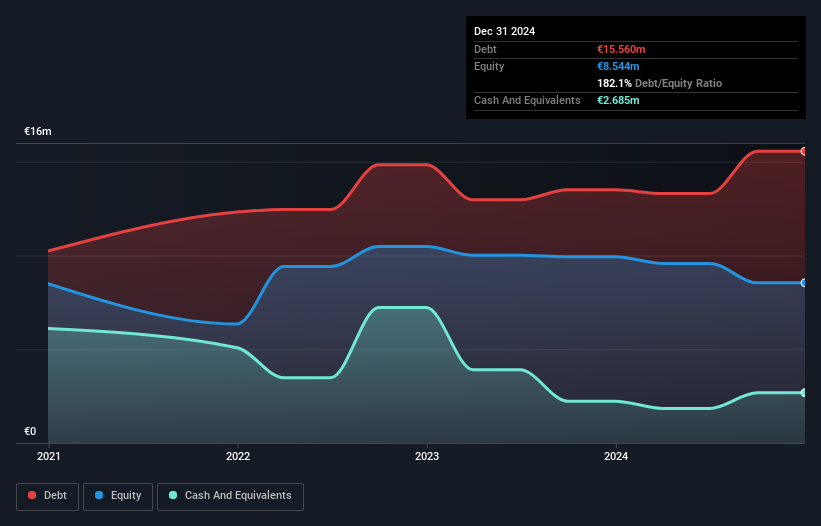
Task: Click the 2023 x-axis label
Action: click(427, 456)
